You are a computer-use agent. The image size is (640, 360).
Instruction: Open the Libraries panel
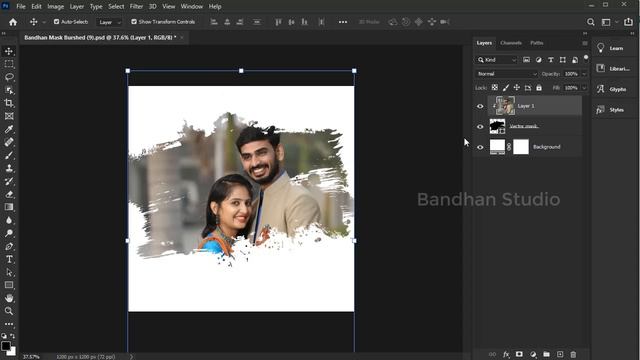(x=612, y=69)
